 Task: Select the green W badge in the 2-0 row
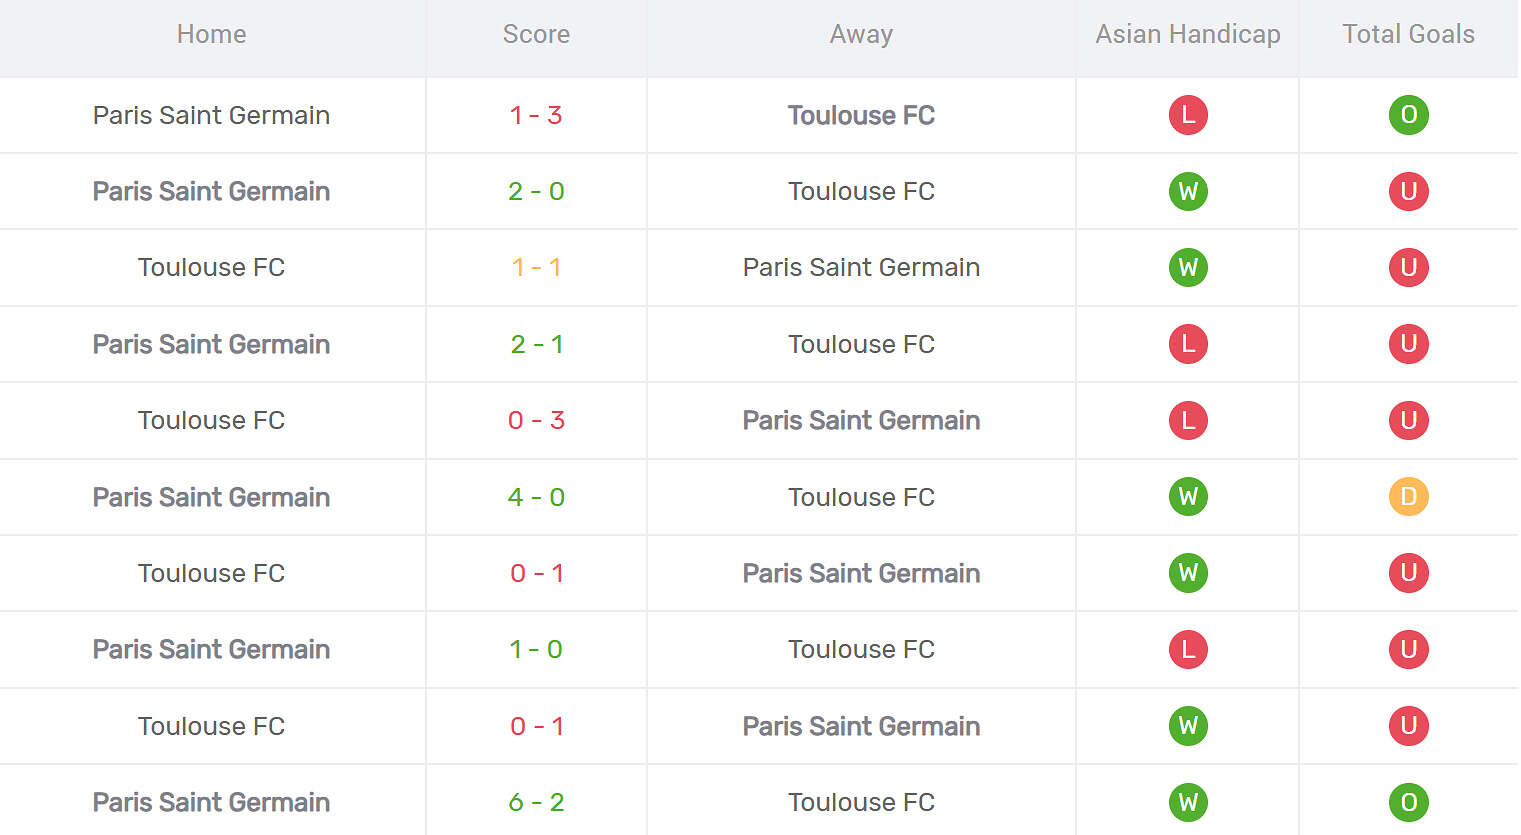[x=1188, y=191]
